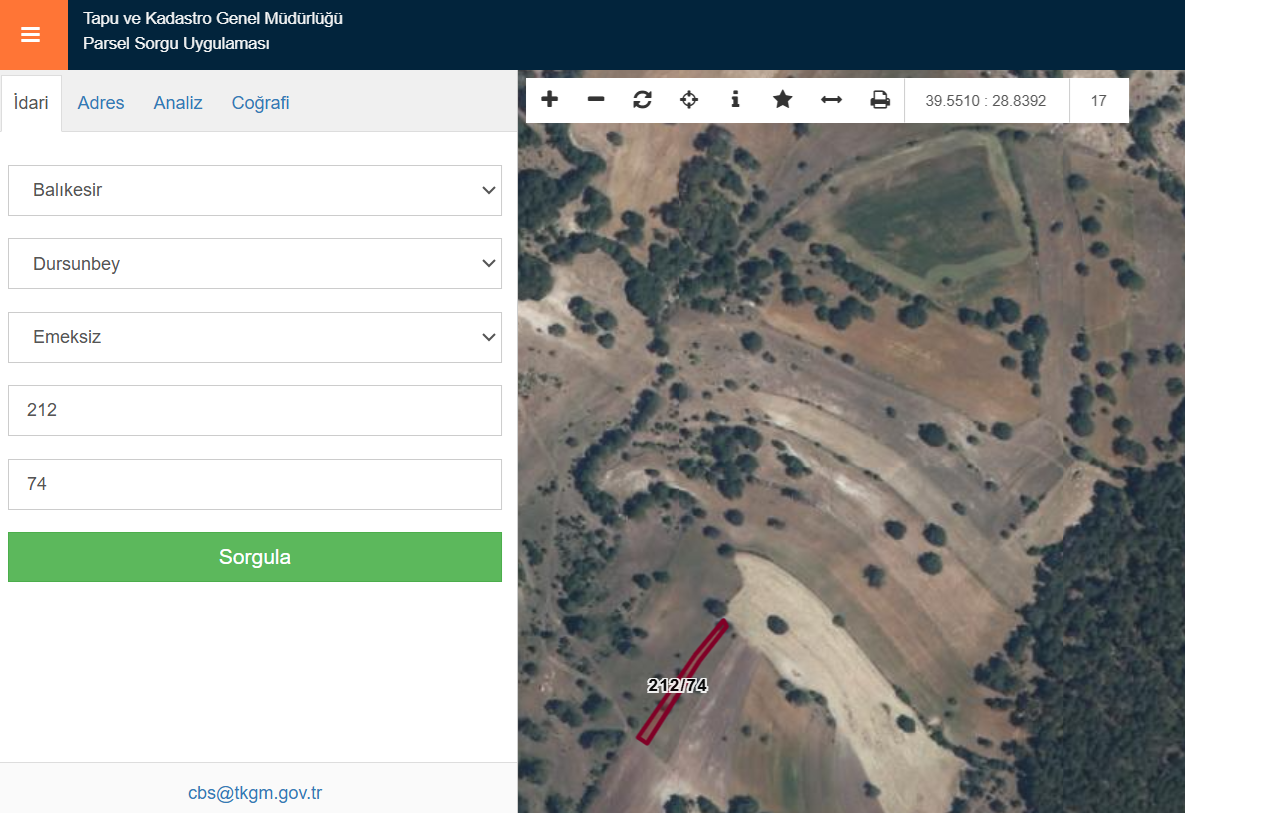Screen dimensions: 1281x821
Task: Switch to the Coğrafi tab
Action: click(x=261, y=103)
